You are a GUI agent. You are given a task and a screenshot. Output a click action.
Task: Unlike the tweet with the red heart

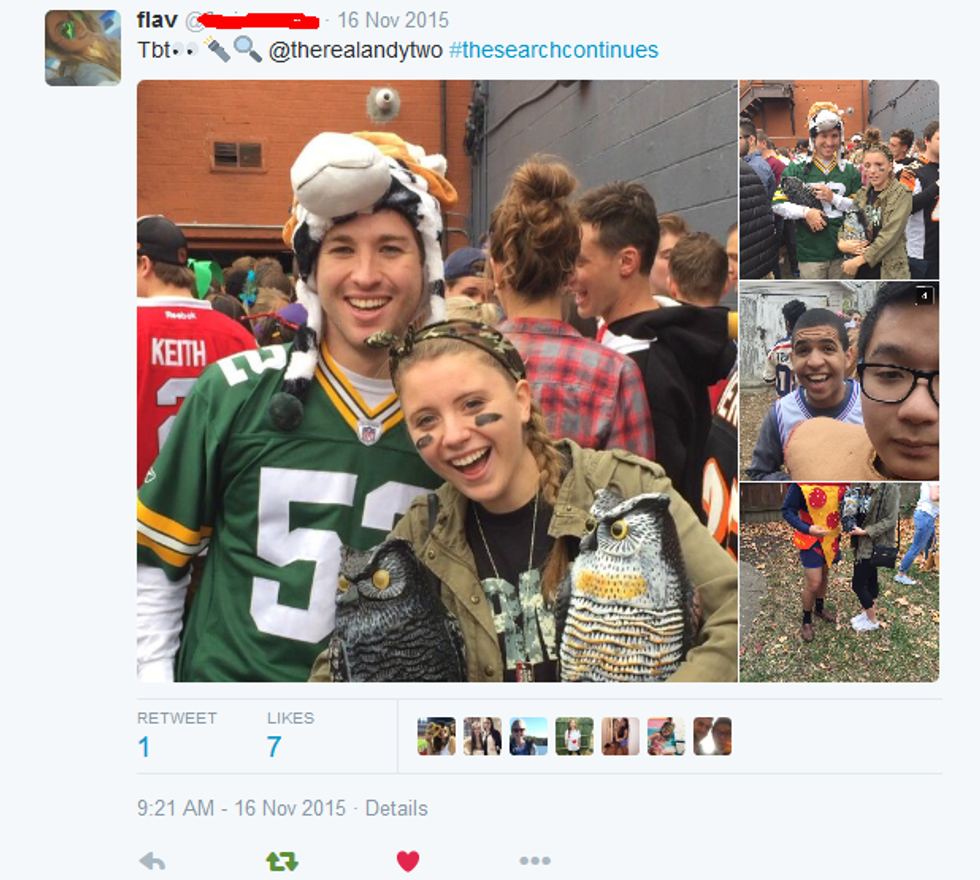click(408, 861)
